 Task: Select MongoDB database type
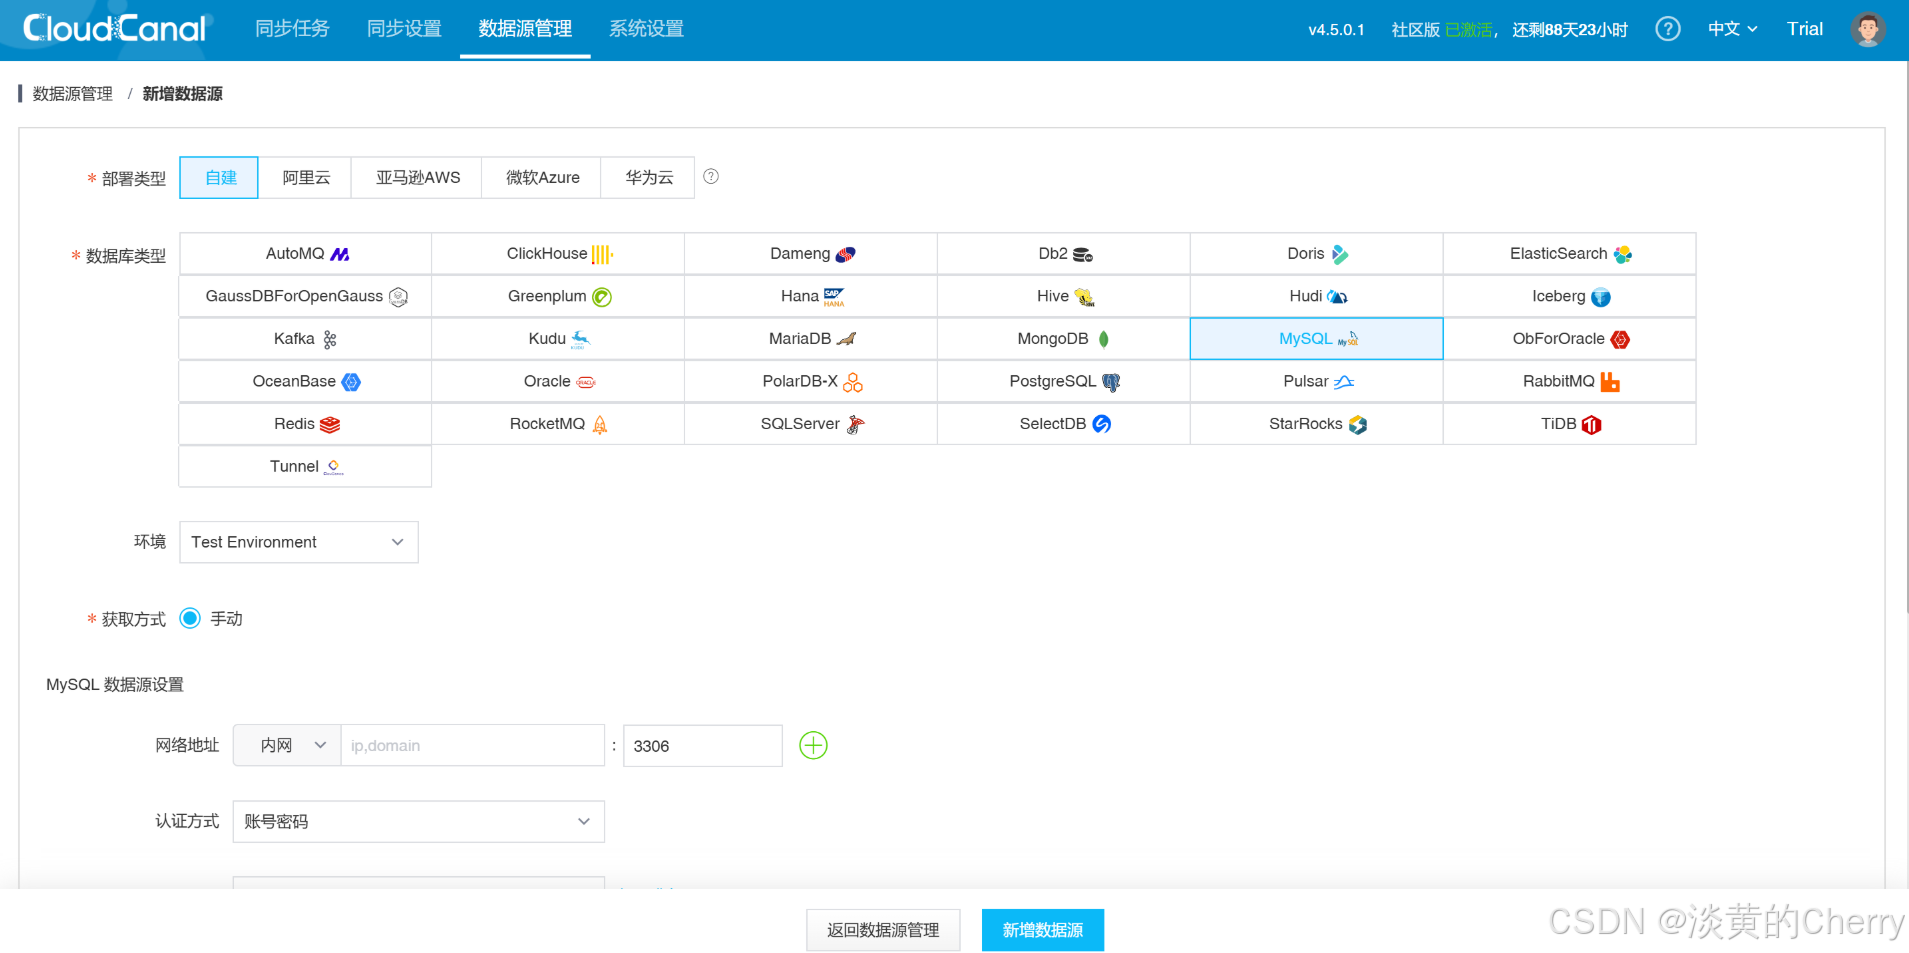click(x=1064, y=339)
